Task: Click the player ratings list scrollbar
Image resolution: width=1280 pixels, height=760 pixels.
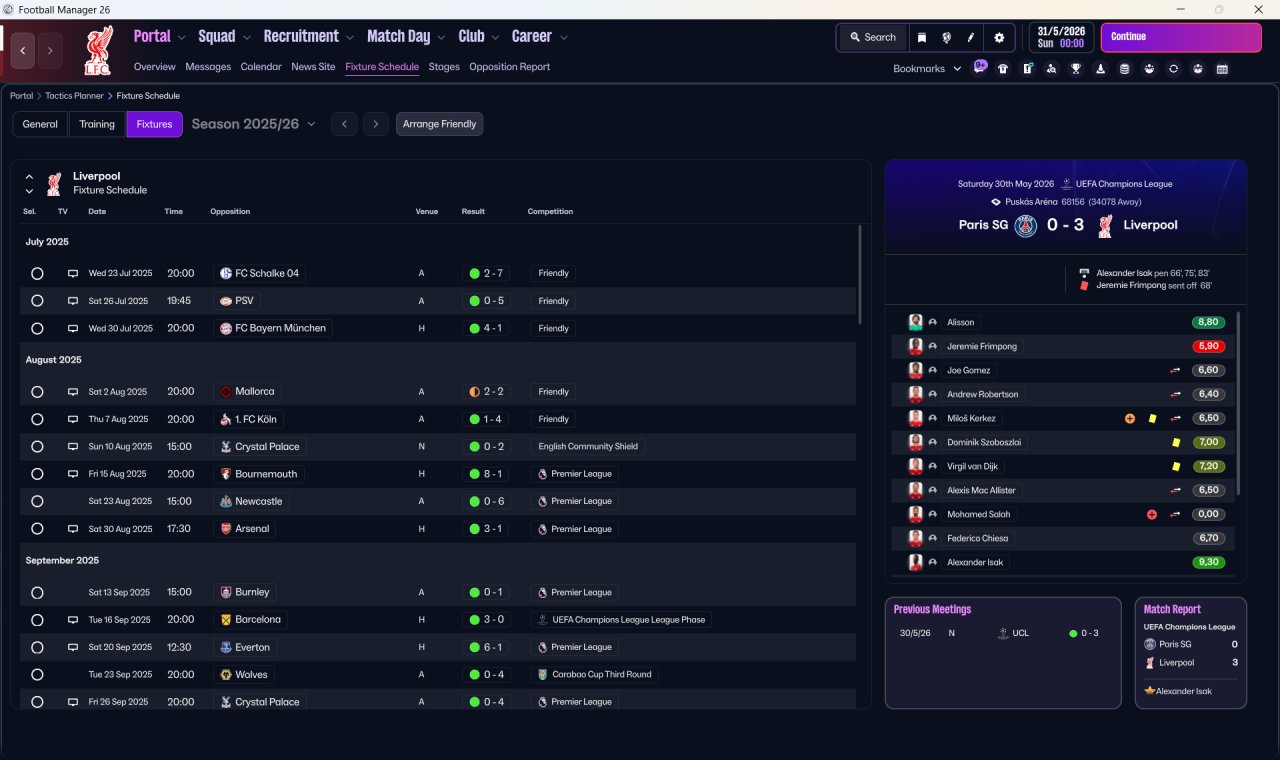Action: [1238, 402]
